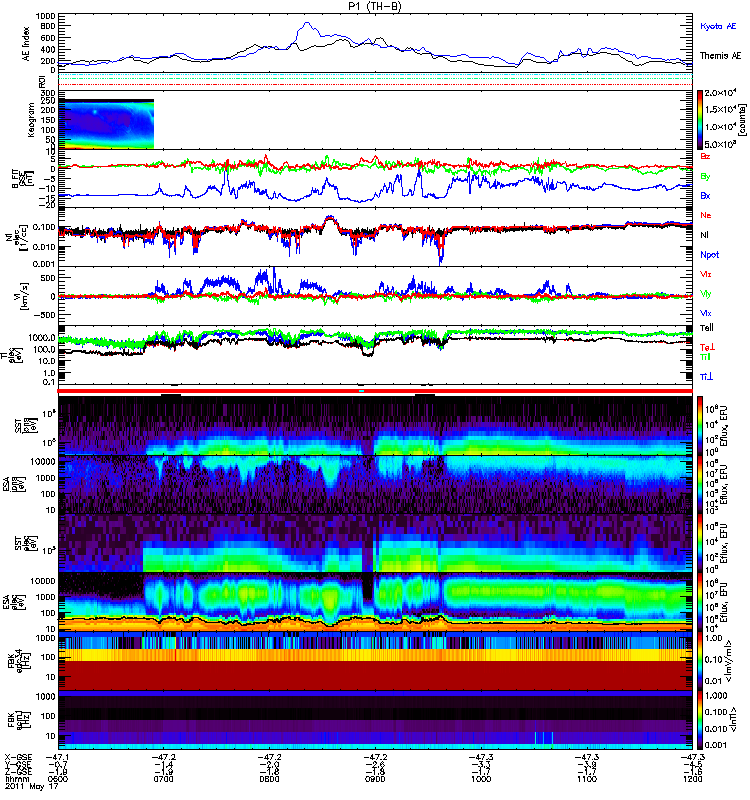This screenshot has height=800, width=750.
Task: Click the 0700 time tick label
Action: (164, 779)
